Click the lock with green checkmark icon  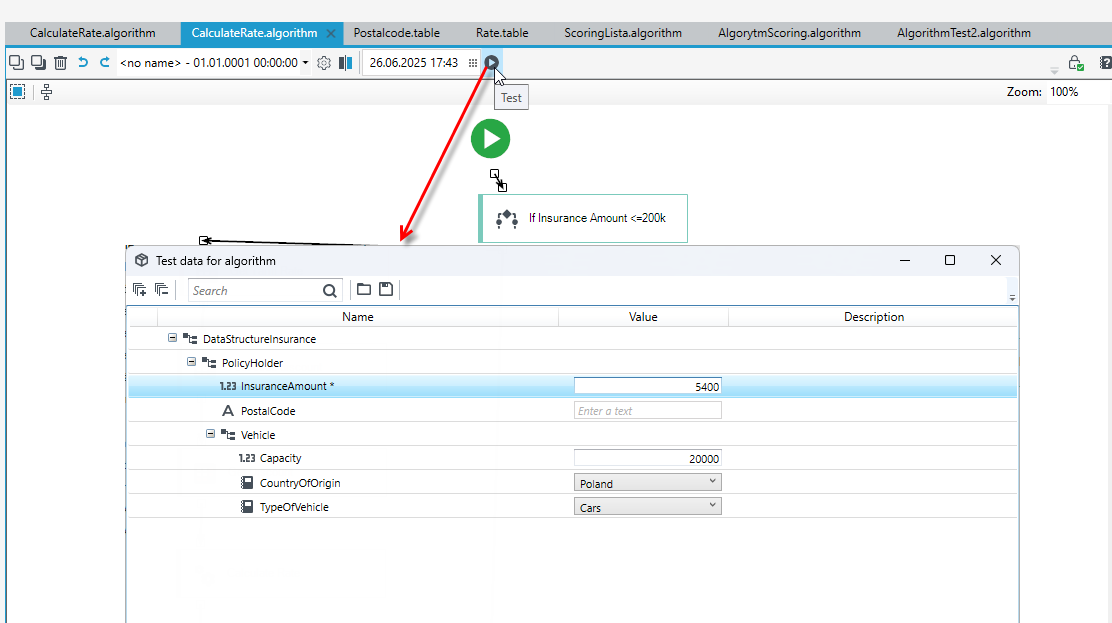click(1076, 63)
